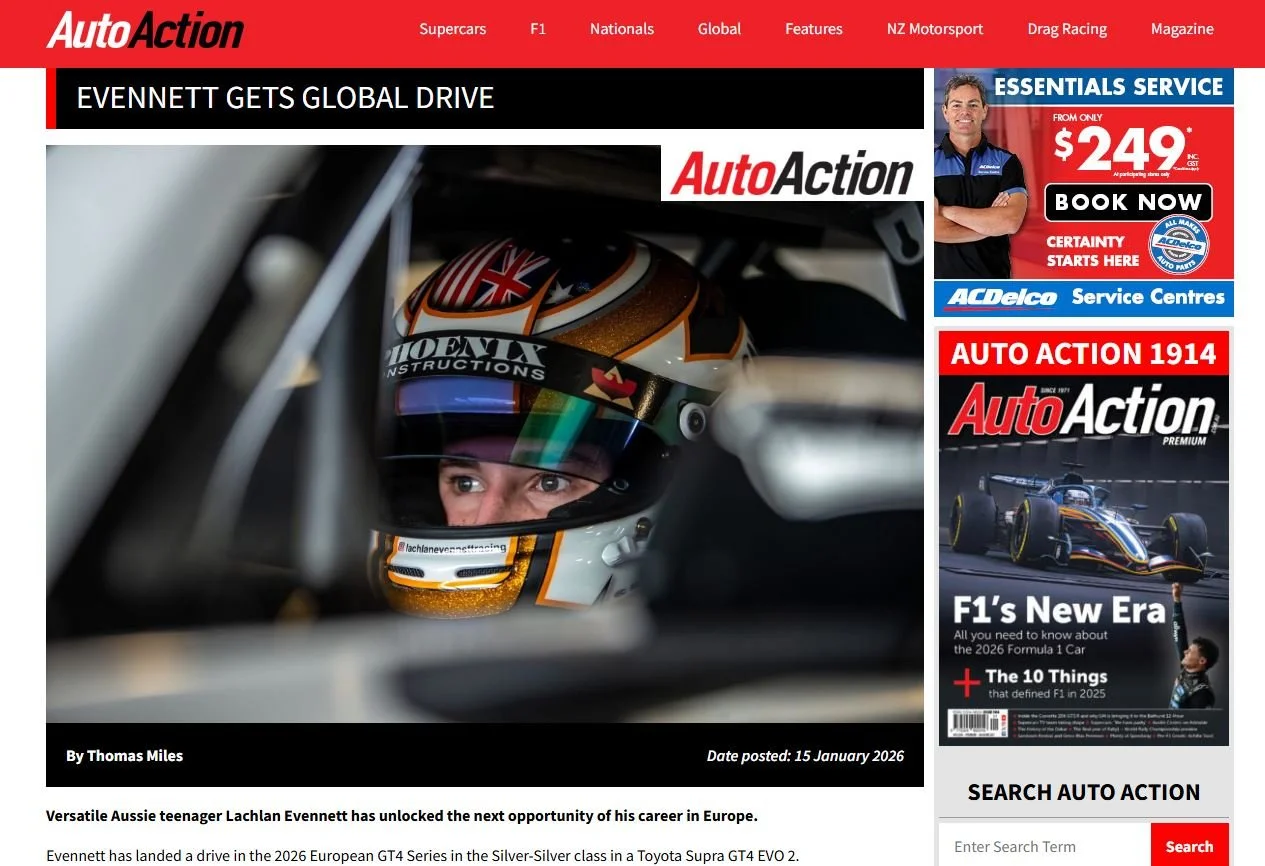Open the Nationals menu item
This screenshot has height=866, width=1265.
(622, 29)
